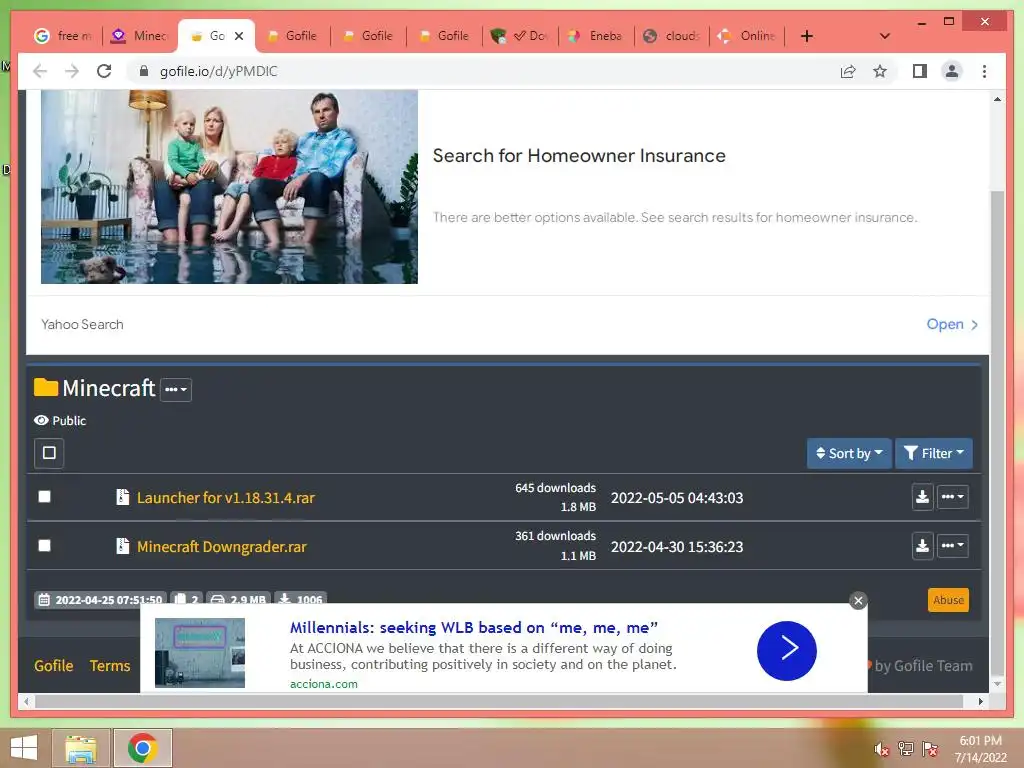Click the vertical page scrollbar thumb
The height and width of the screenshot is (768, 1024).
point(997,433)
